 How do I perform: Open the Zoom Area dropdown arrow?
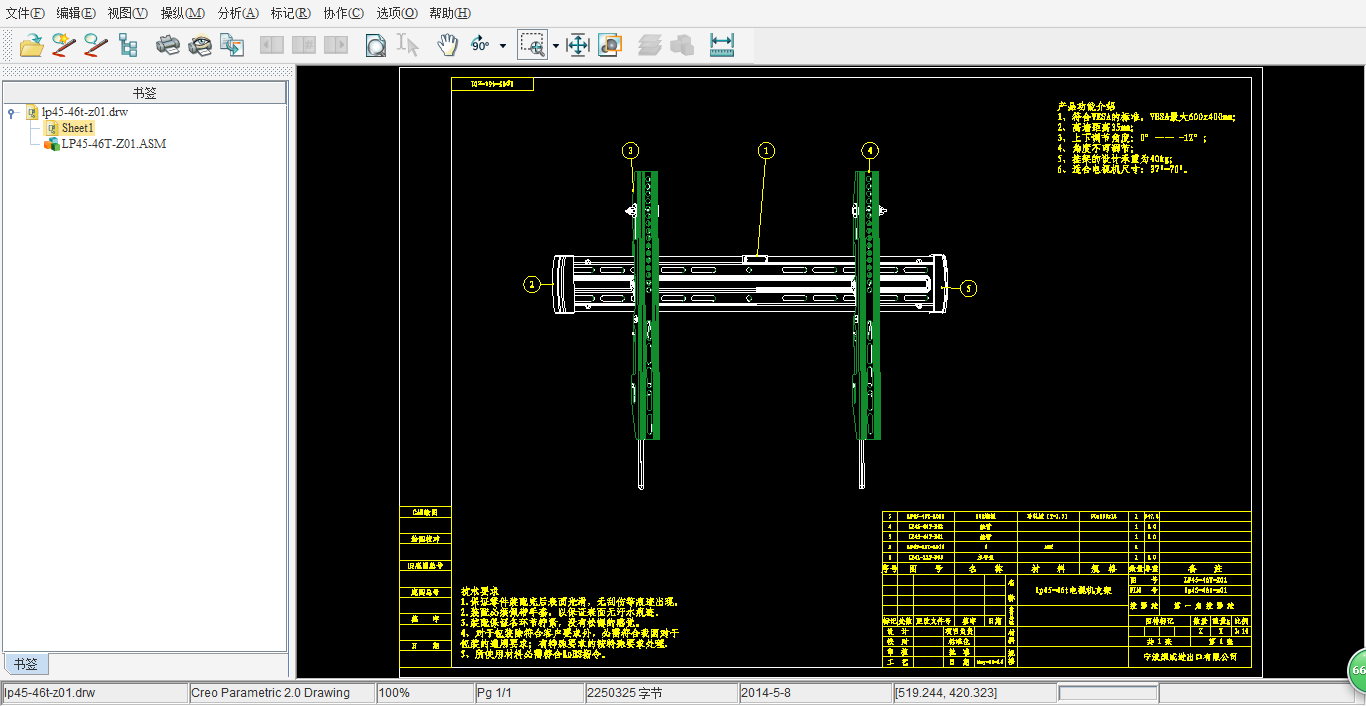pyautogui.click(x=555, y=45)
